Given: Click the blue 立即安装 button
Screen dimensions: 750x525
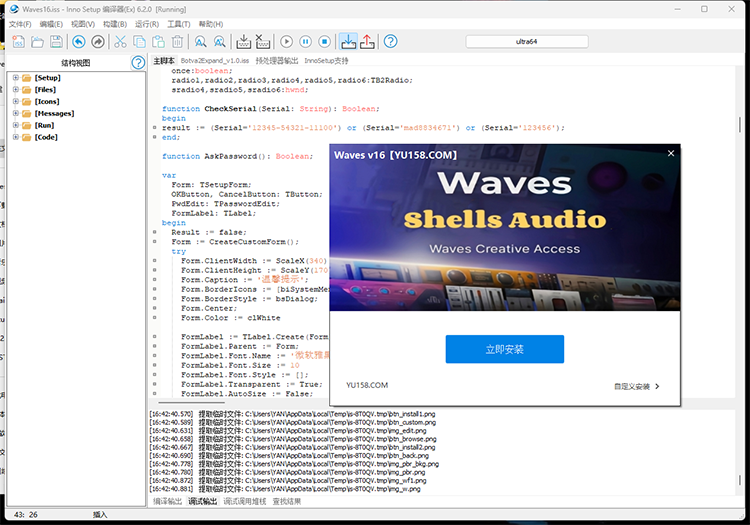Looking at the screenshot, I should pyautogui.click(x=505, y=349).
